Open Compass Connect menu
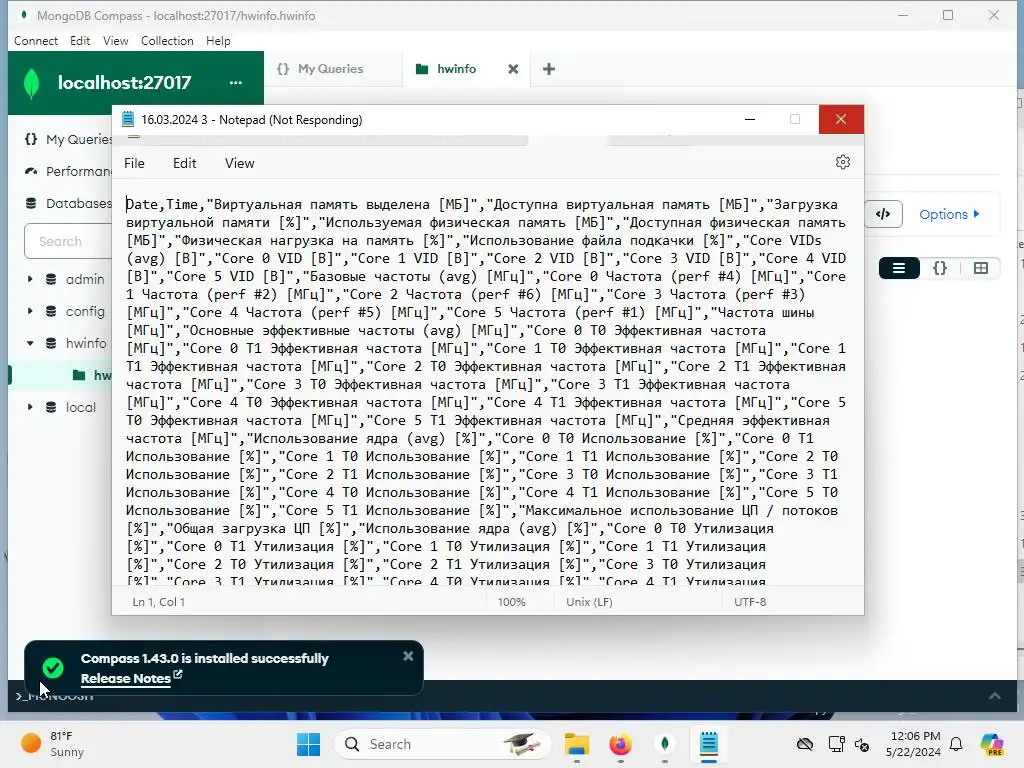The width and height of the screenshot is (1024, 768). tap(36, 40)
